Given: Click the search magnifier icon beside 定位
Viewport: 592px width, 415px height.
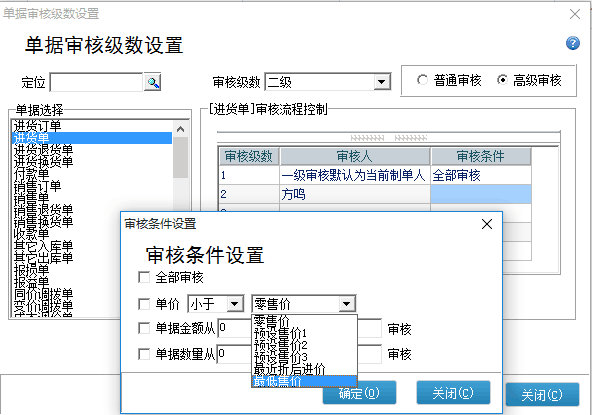Looking at the screenshot, I should tap(153, 82).
